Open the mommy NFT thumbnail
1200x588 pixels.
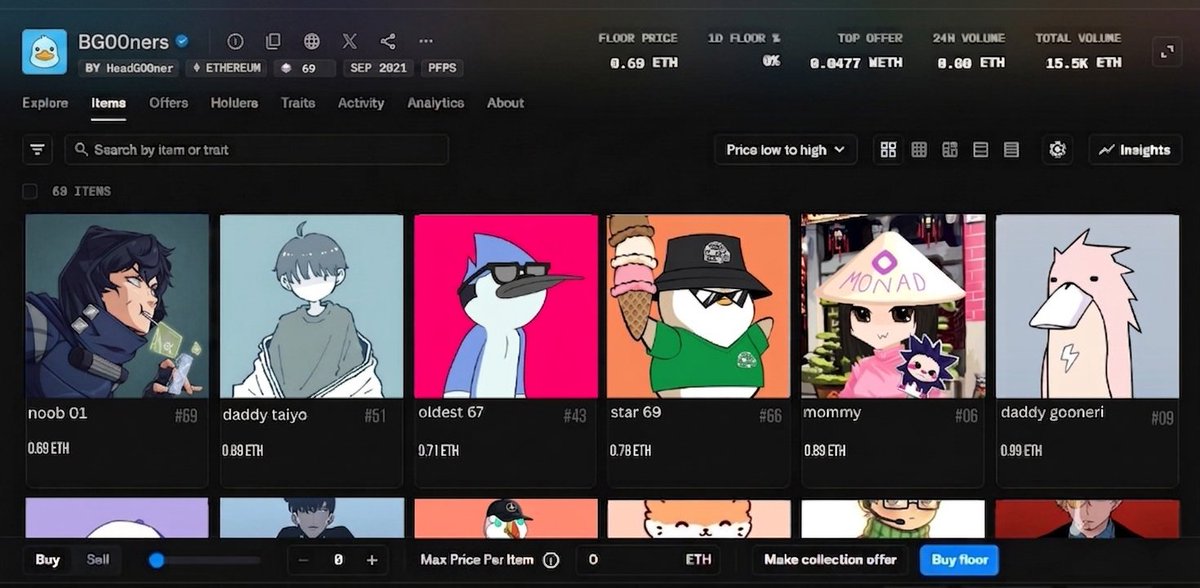click(x=893, y=306)
